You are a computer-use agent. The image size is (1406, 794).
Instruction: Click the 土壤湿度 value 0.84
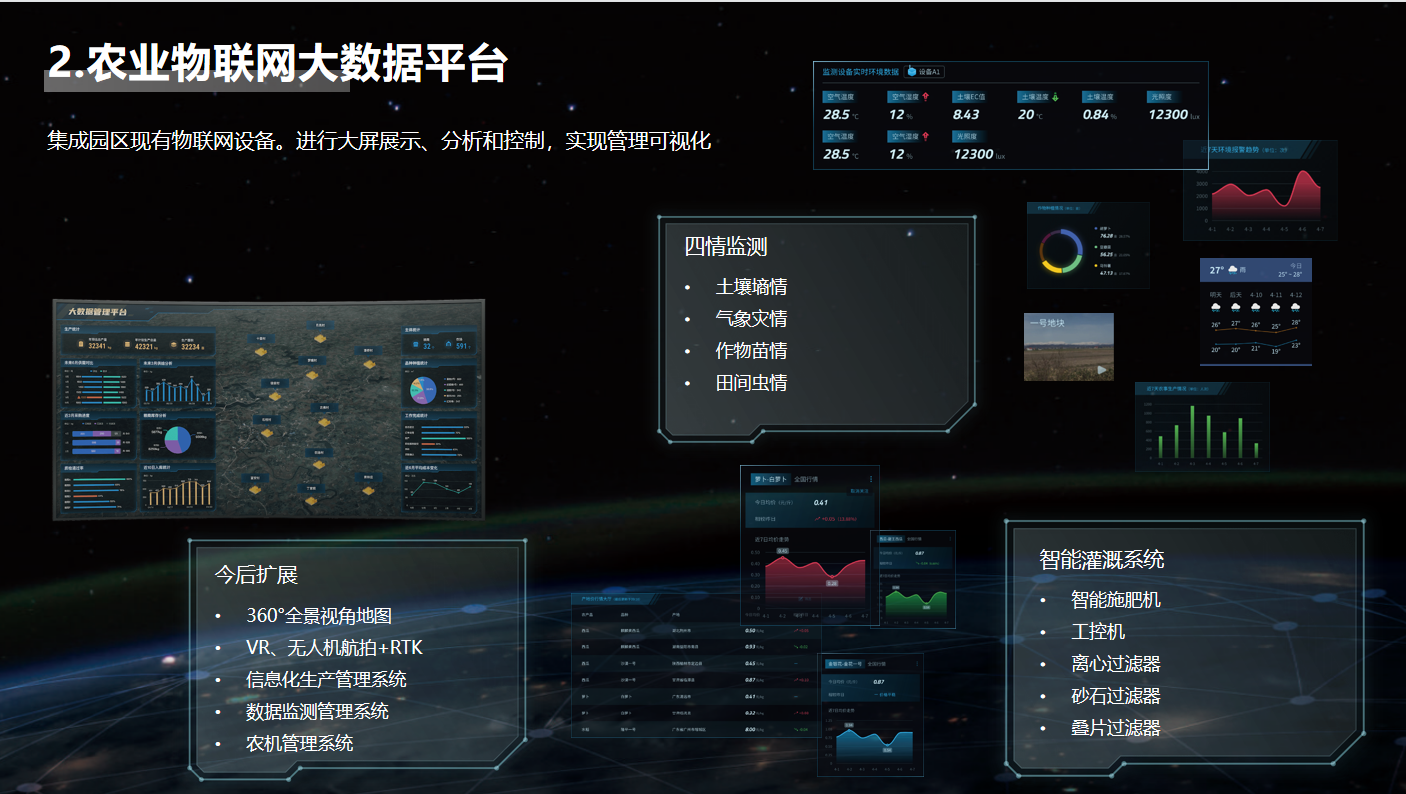click(x=1095, y=115)
